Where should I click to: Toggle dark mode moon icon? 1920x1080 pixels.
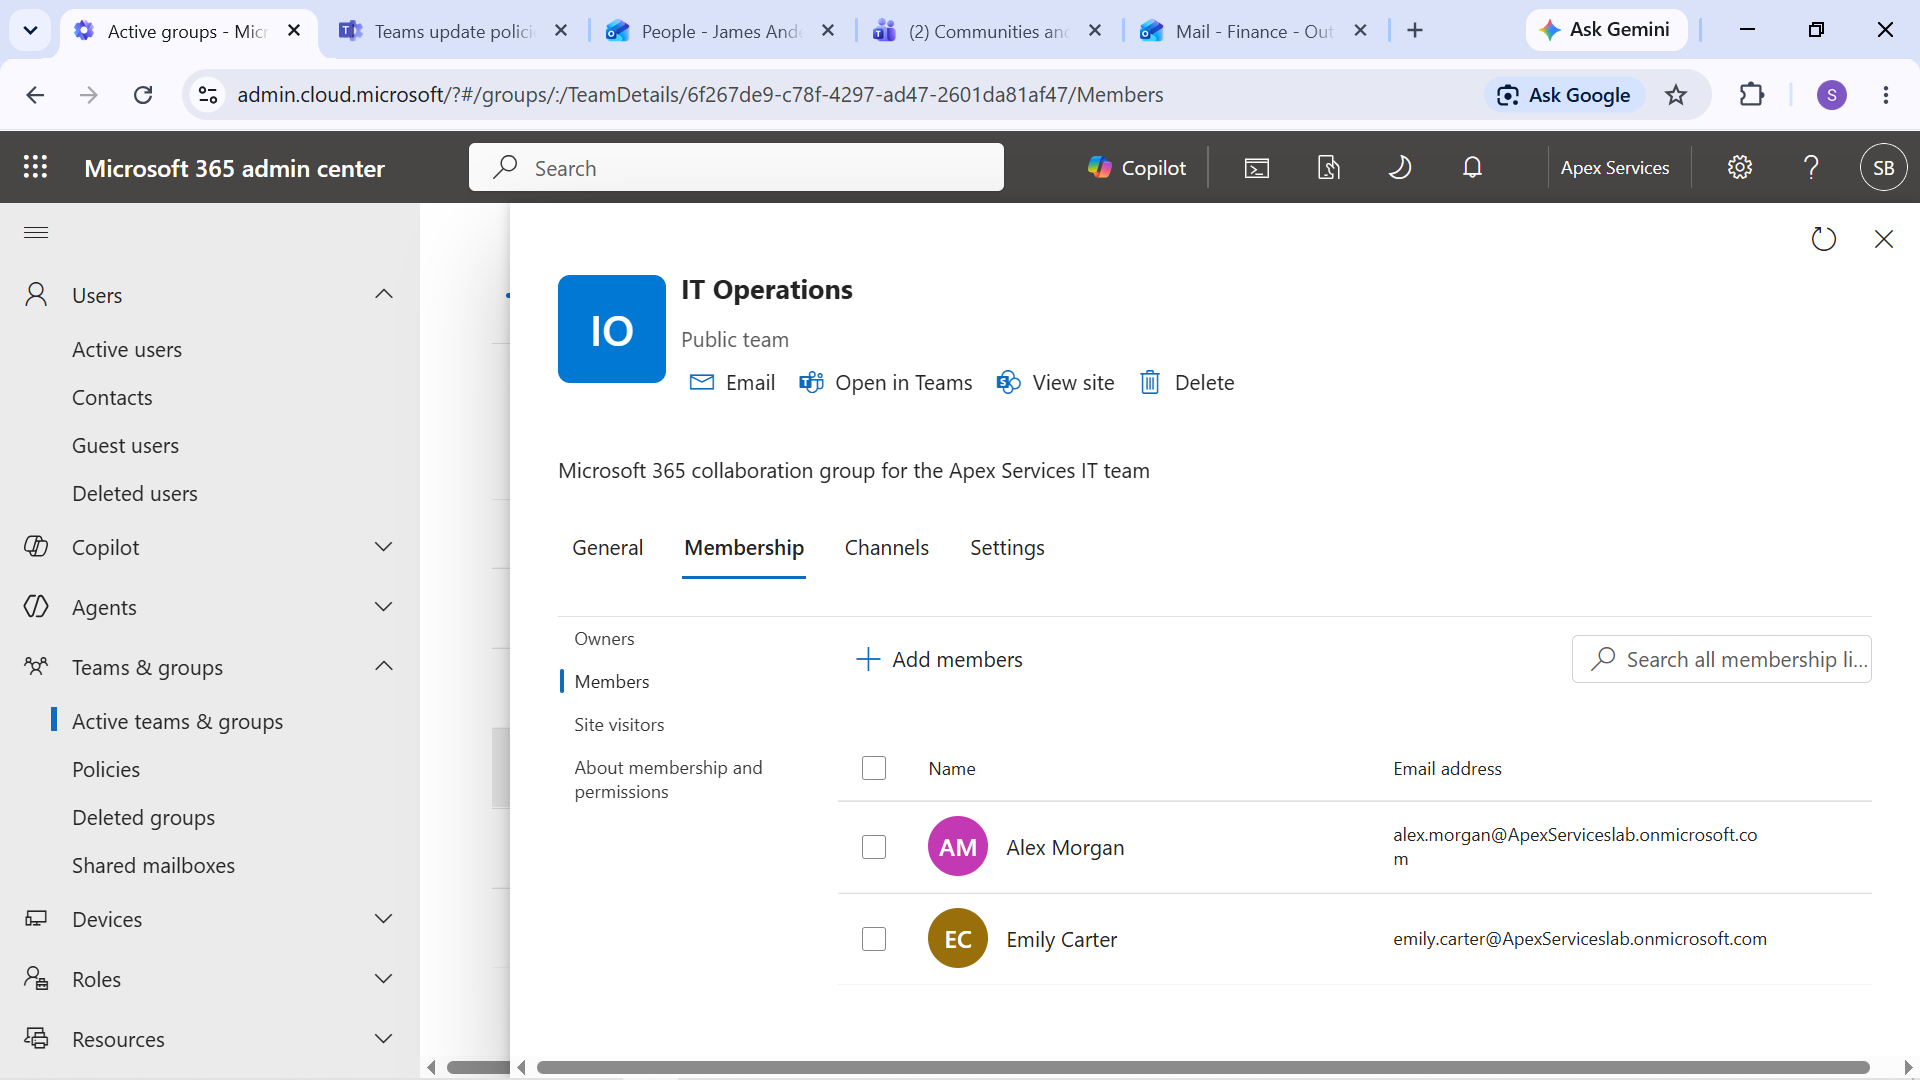click(1400, 167)
